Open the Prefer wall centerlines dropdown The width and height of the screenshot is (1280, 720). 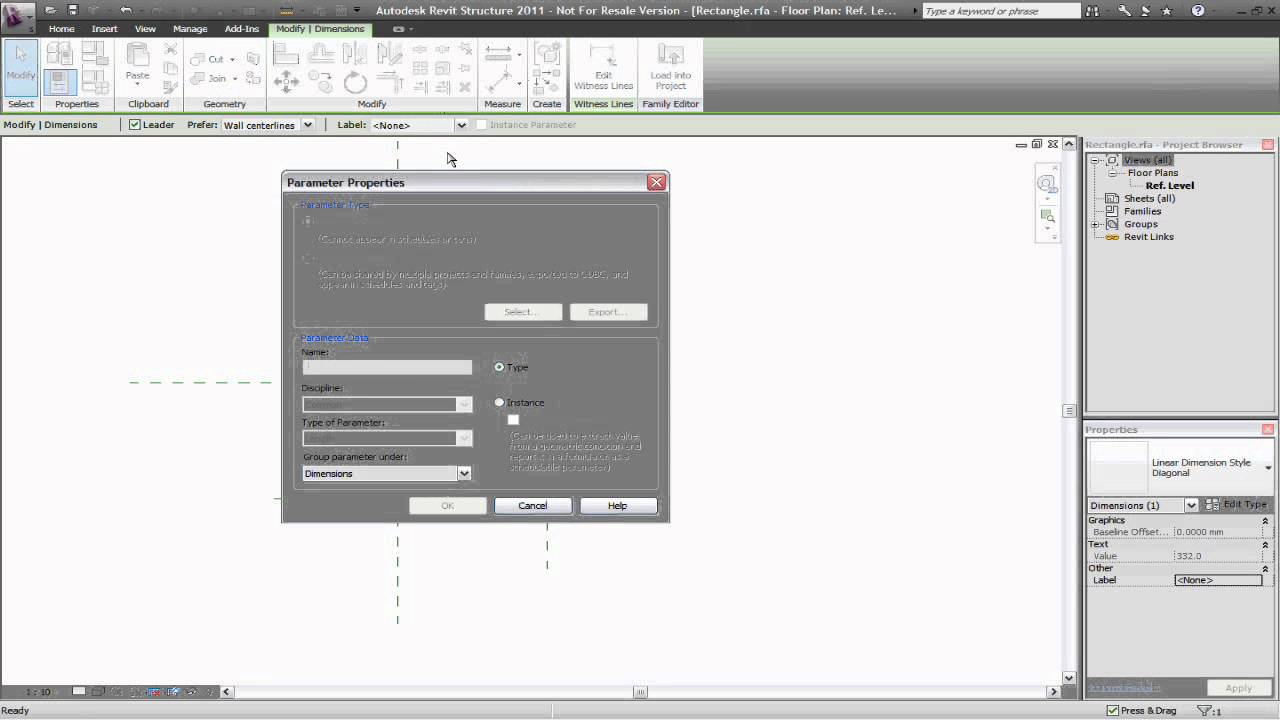310,125
